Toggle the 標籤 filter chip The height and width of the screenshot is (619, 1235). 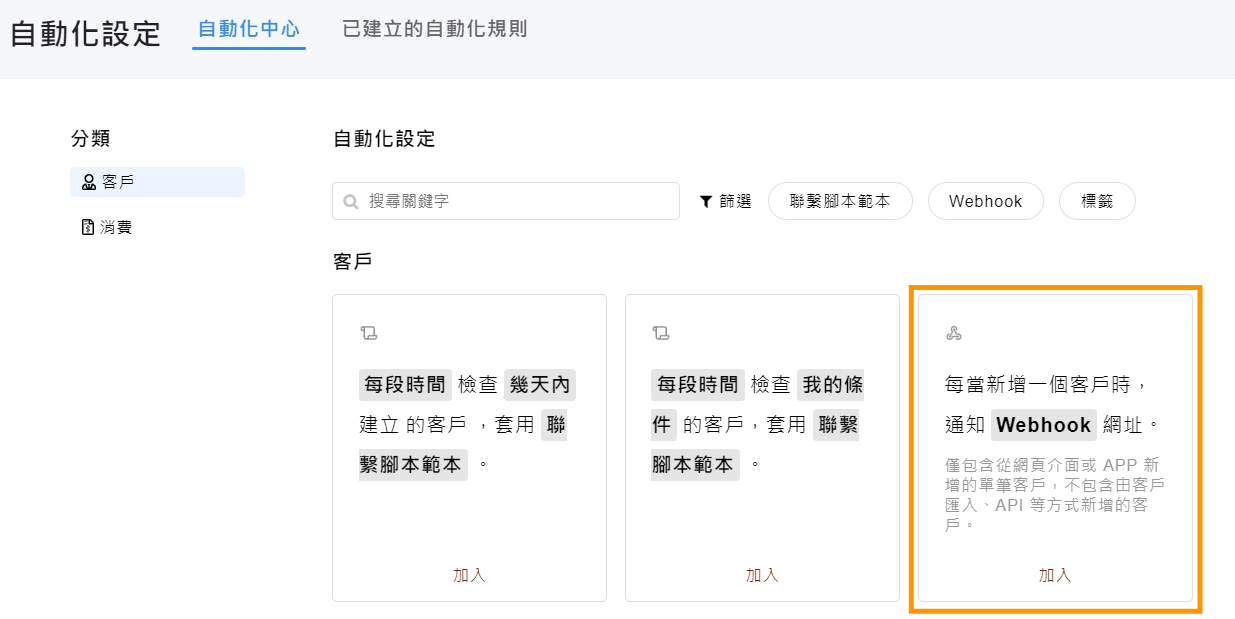click(1097, 201)
